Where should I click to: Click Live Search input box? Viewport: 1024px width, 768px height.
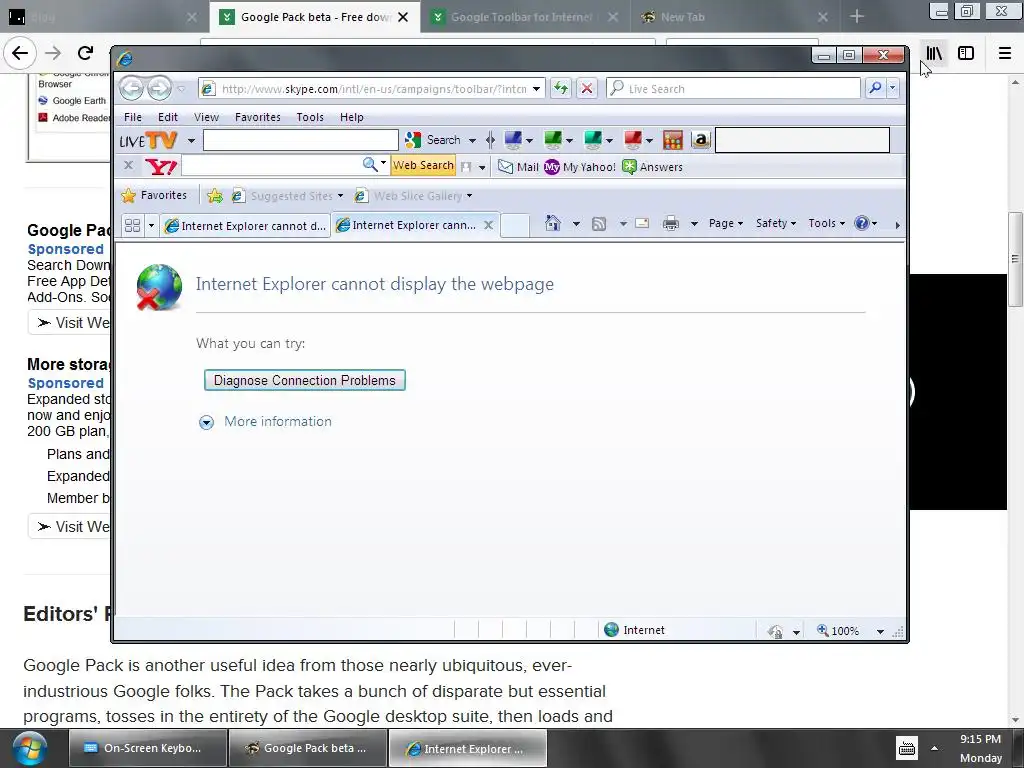pyautogui.click(x=733, y=88)
